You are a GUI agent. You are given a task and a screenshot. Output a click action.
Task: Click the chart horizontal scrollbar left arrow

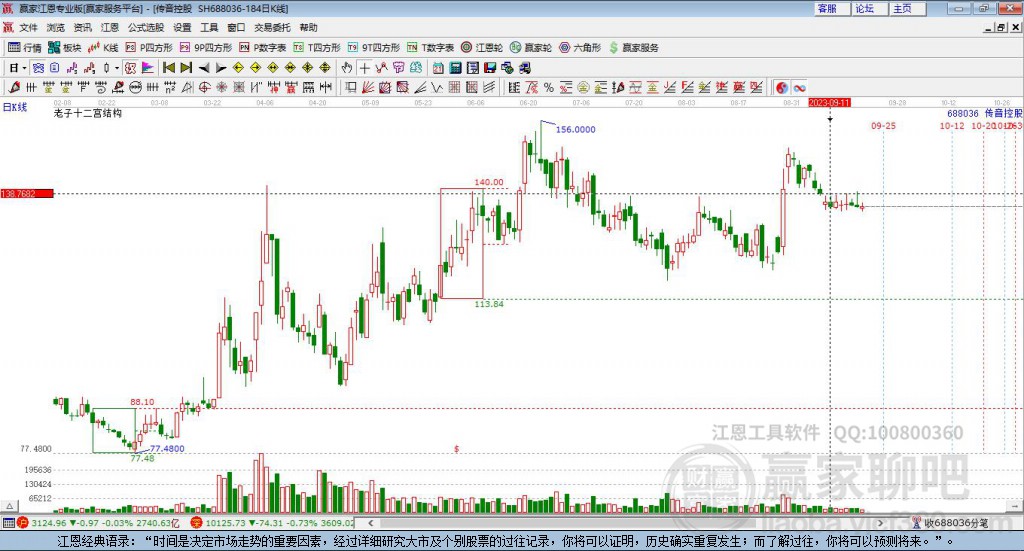370,522
